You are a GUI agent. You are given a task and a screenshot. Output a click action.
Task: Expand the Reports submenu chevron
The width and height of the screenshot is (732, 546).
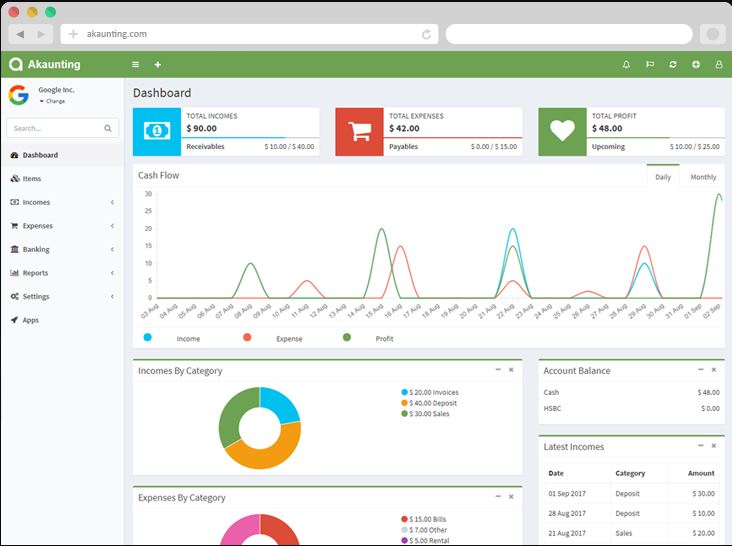[112, 273]
